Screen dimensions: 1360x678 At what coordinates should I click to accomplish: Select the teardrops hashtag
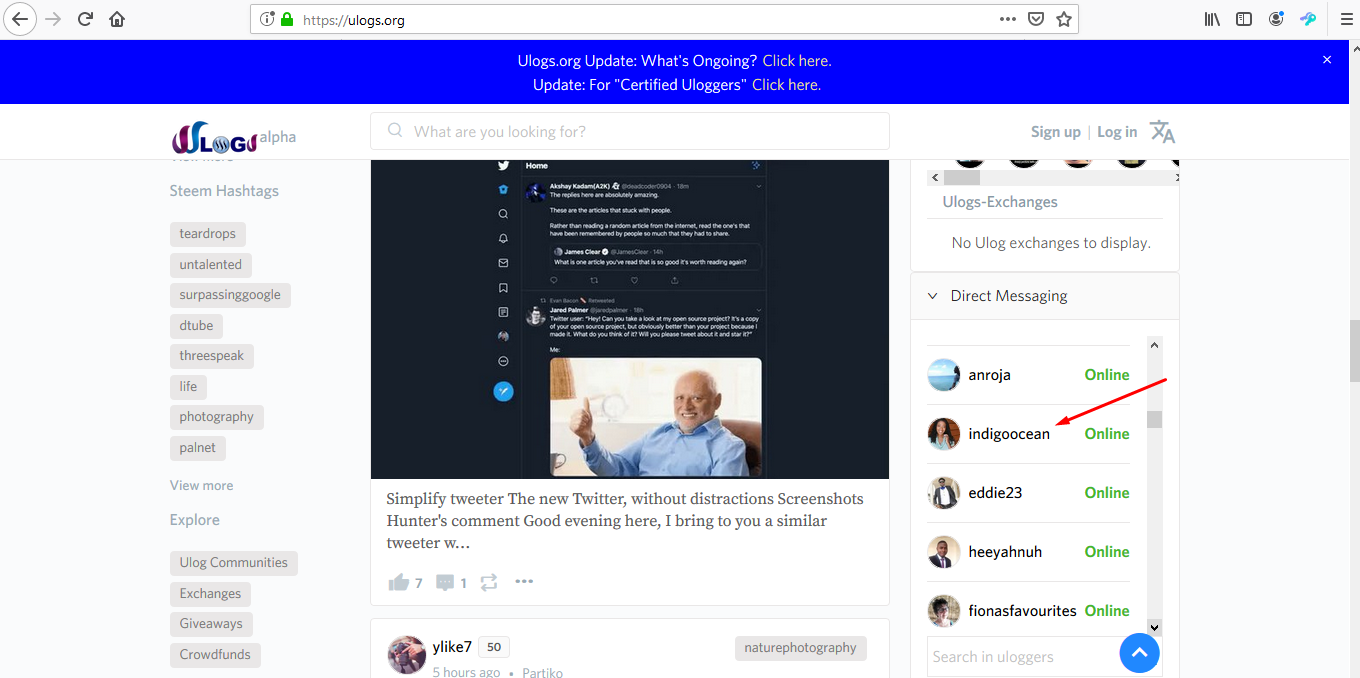(208, 234)
